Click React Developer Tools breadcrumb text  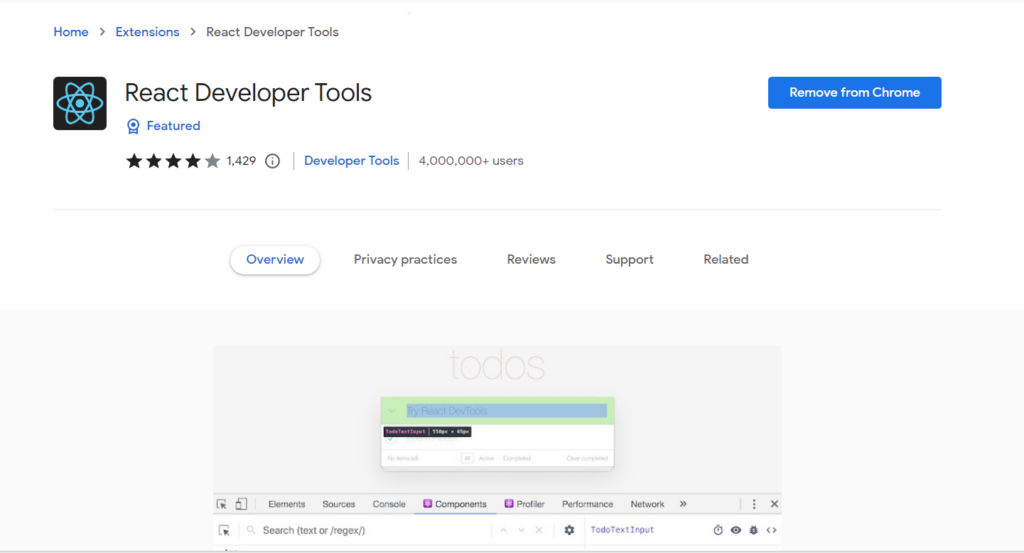click(x=272, y=32)
